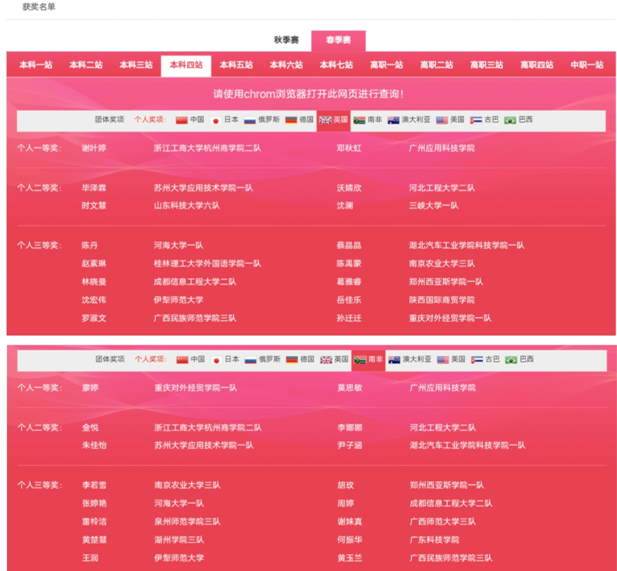The height and width of the screenshot is (571, 617).
Task: Select the China flag in the upper filter bar
Action: [182, 120]
